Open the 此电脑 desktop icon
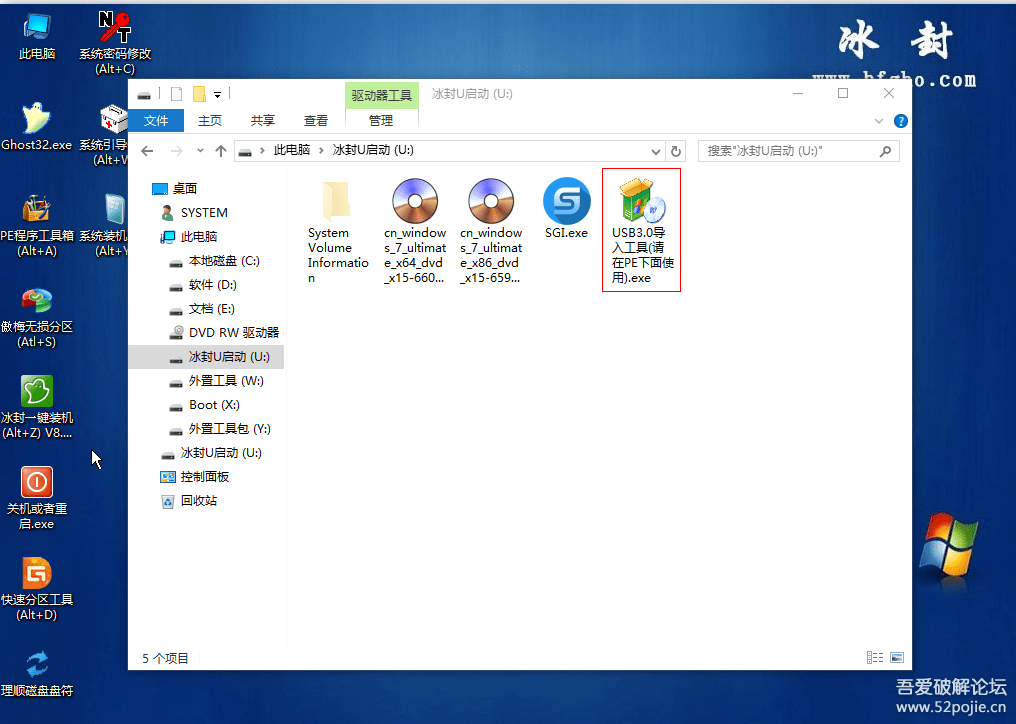 pyautogui.click(x=37, y=37)
